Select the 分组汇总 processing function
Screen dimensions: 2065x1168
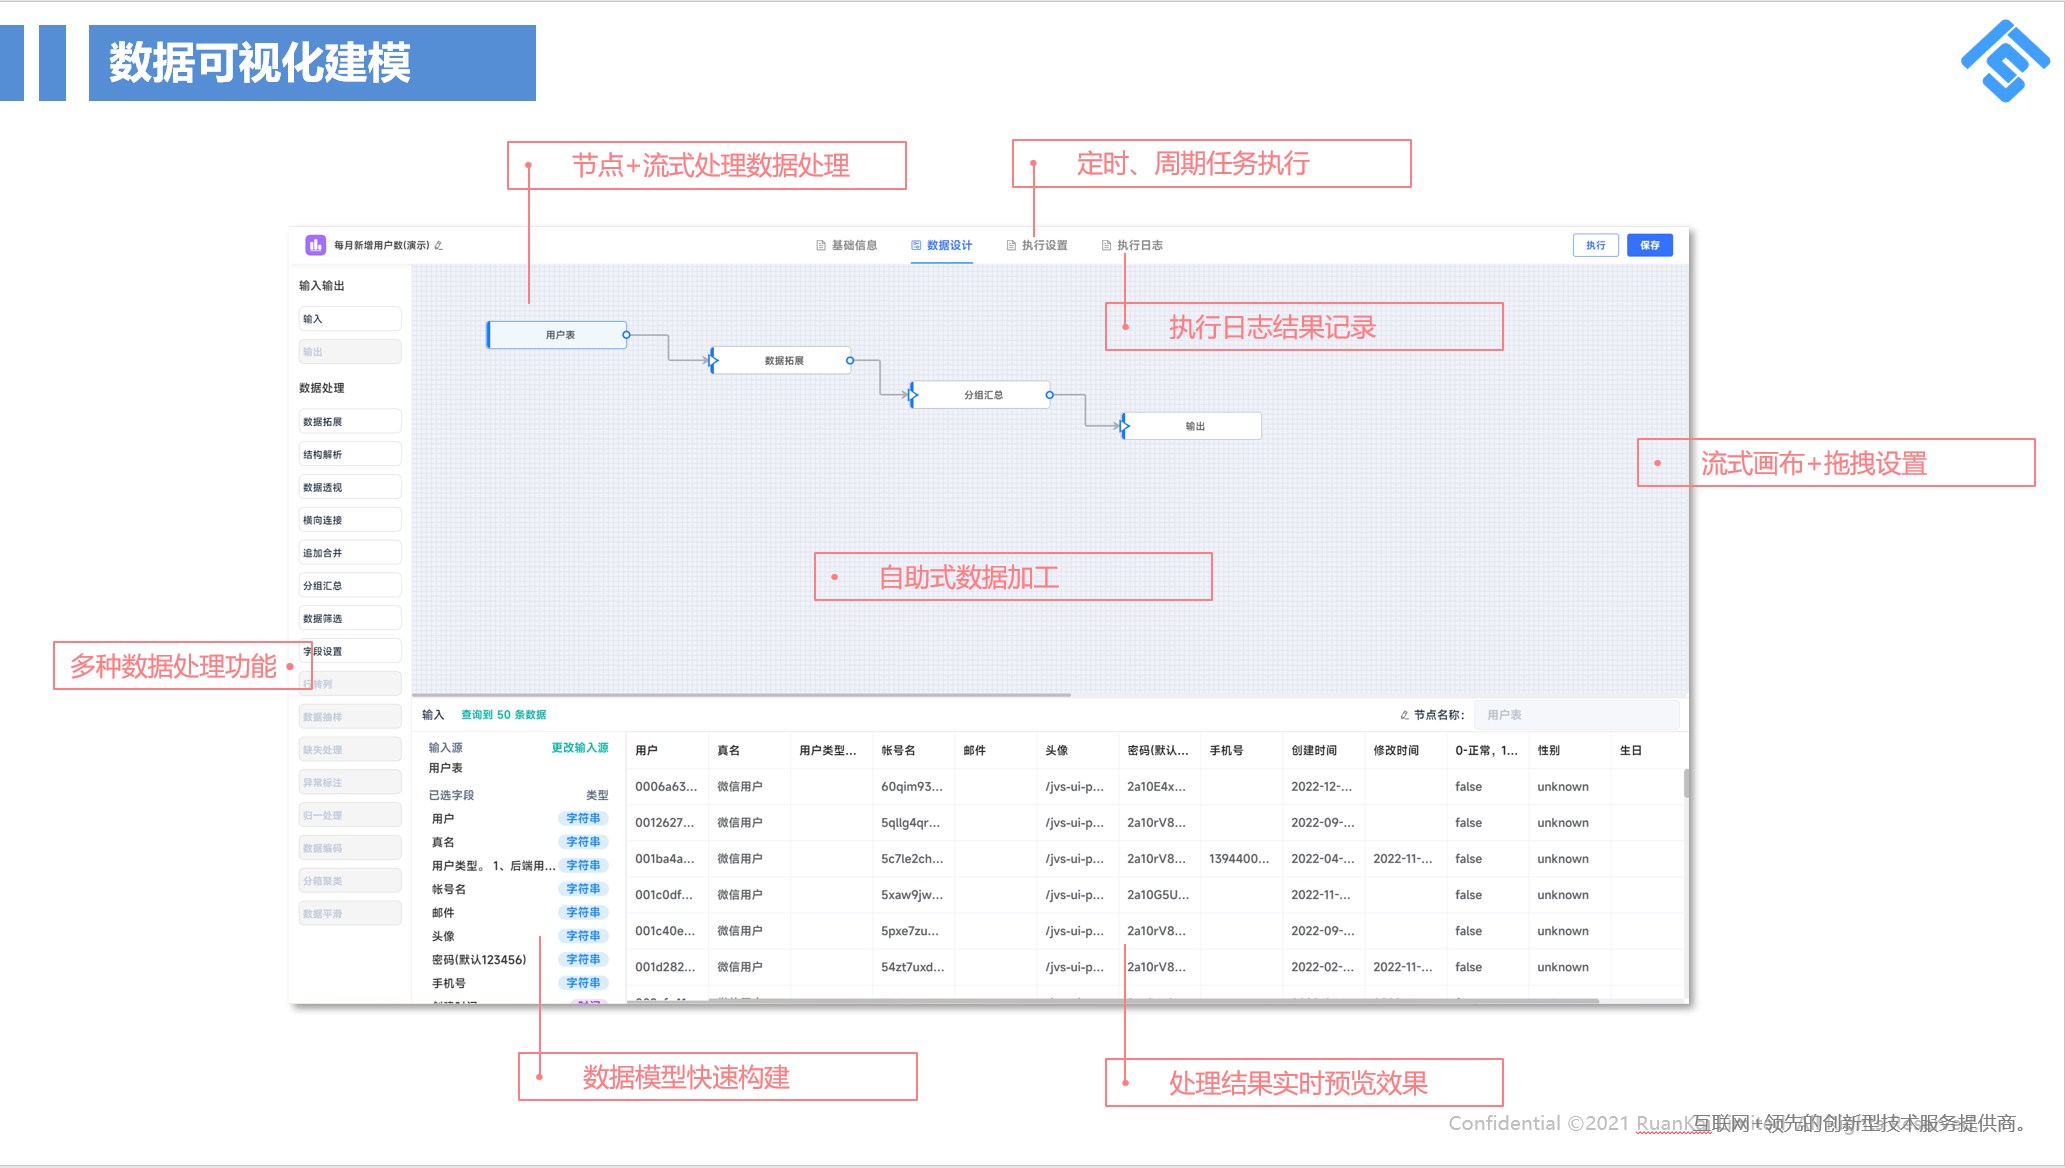coord(349,584)
